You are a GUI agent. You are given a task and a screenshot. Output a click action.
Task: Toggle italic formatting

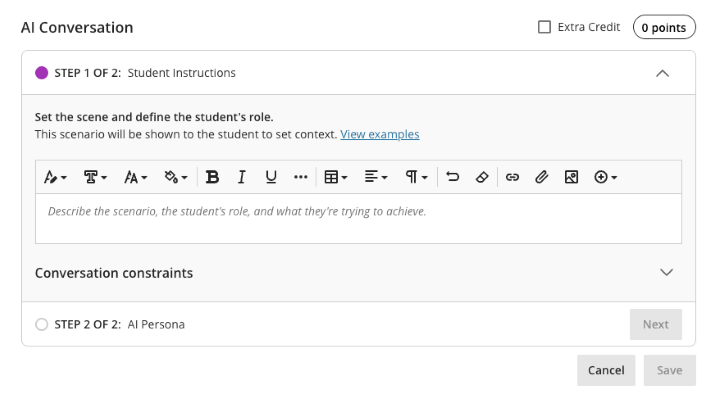click(x=242, y=177)
